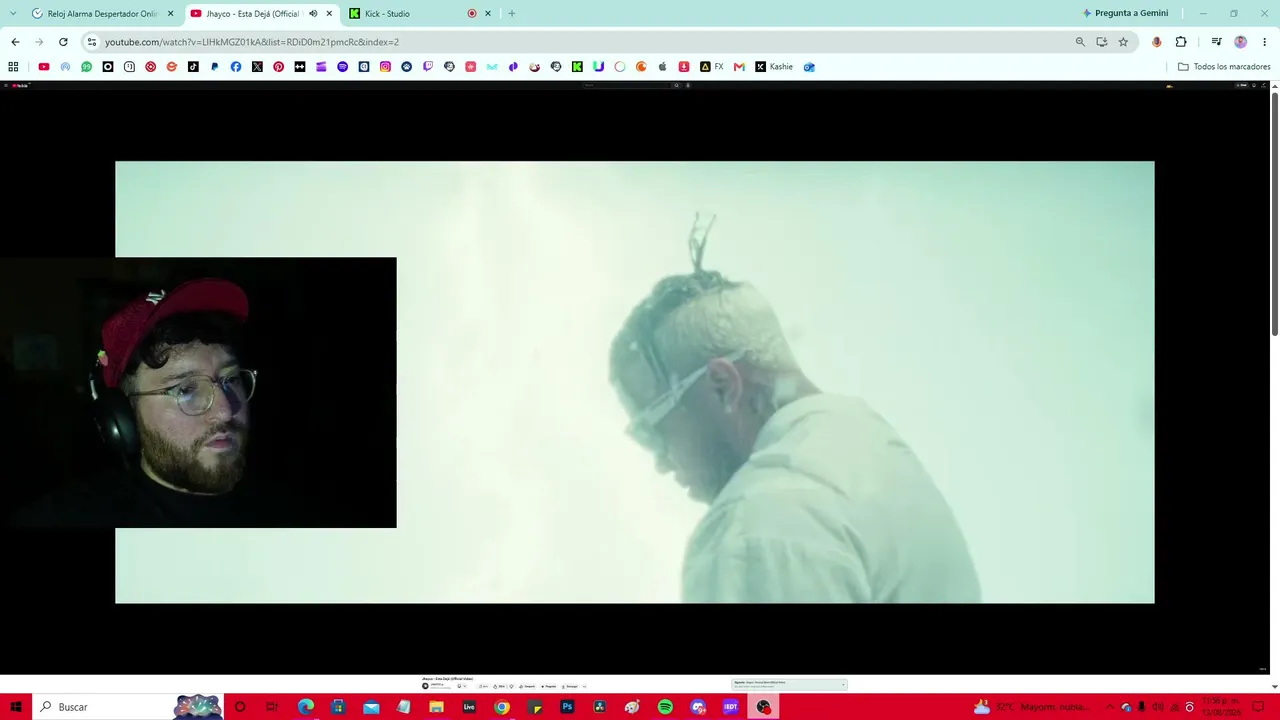Show hidden system tray icons

point(1109,707)
